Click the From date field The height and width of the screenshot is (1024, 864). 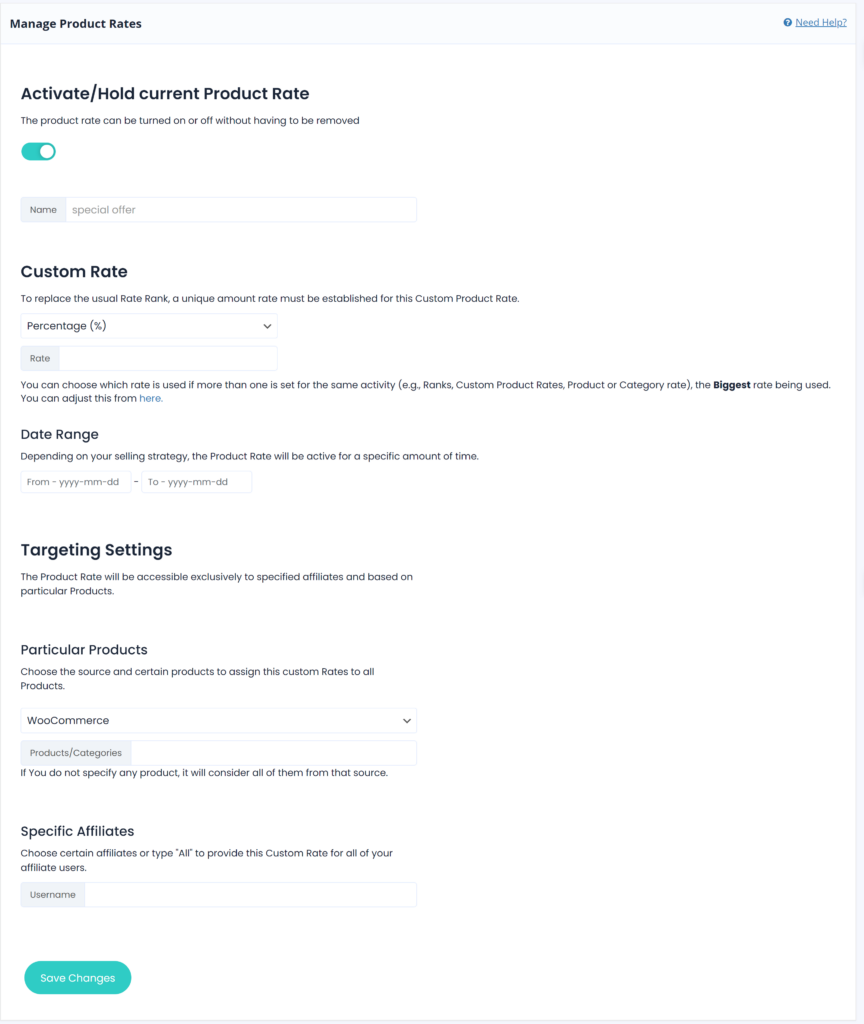(76, 482)
